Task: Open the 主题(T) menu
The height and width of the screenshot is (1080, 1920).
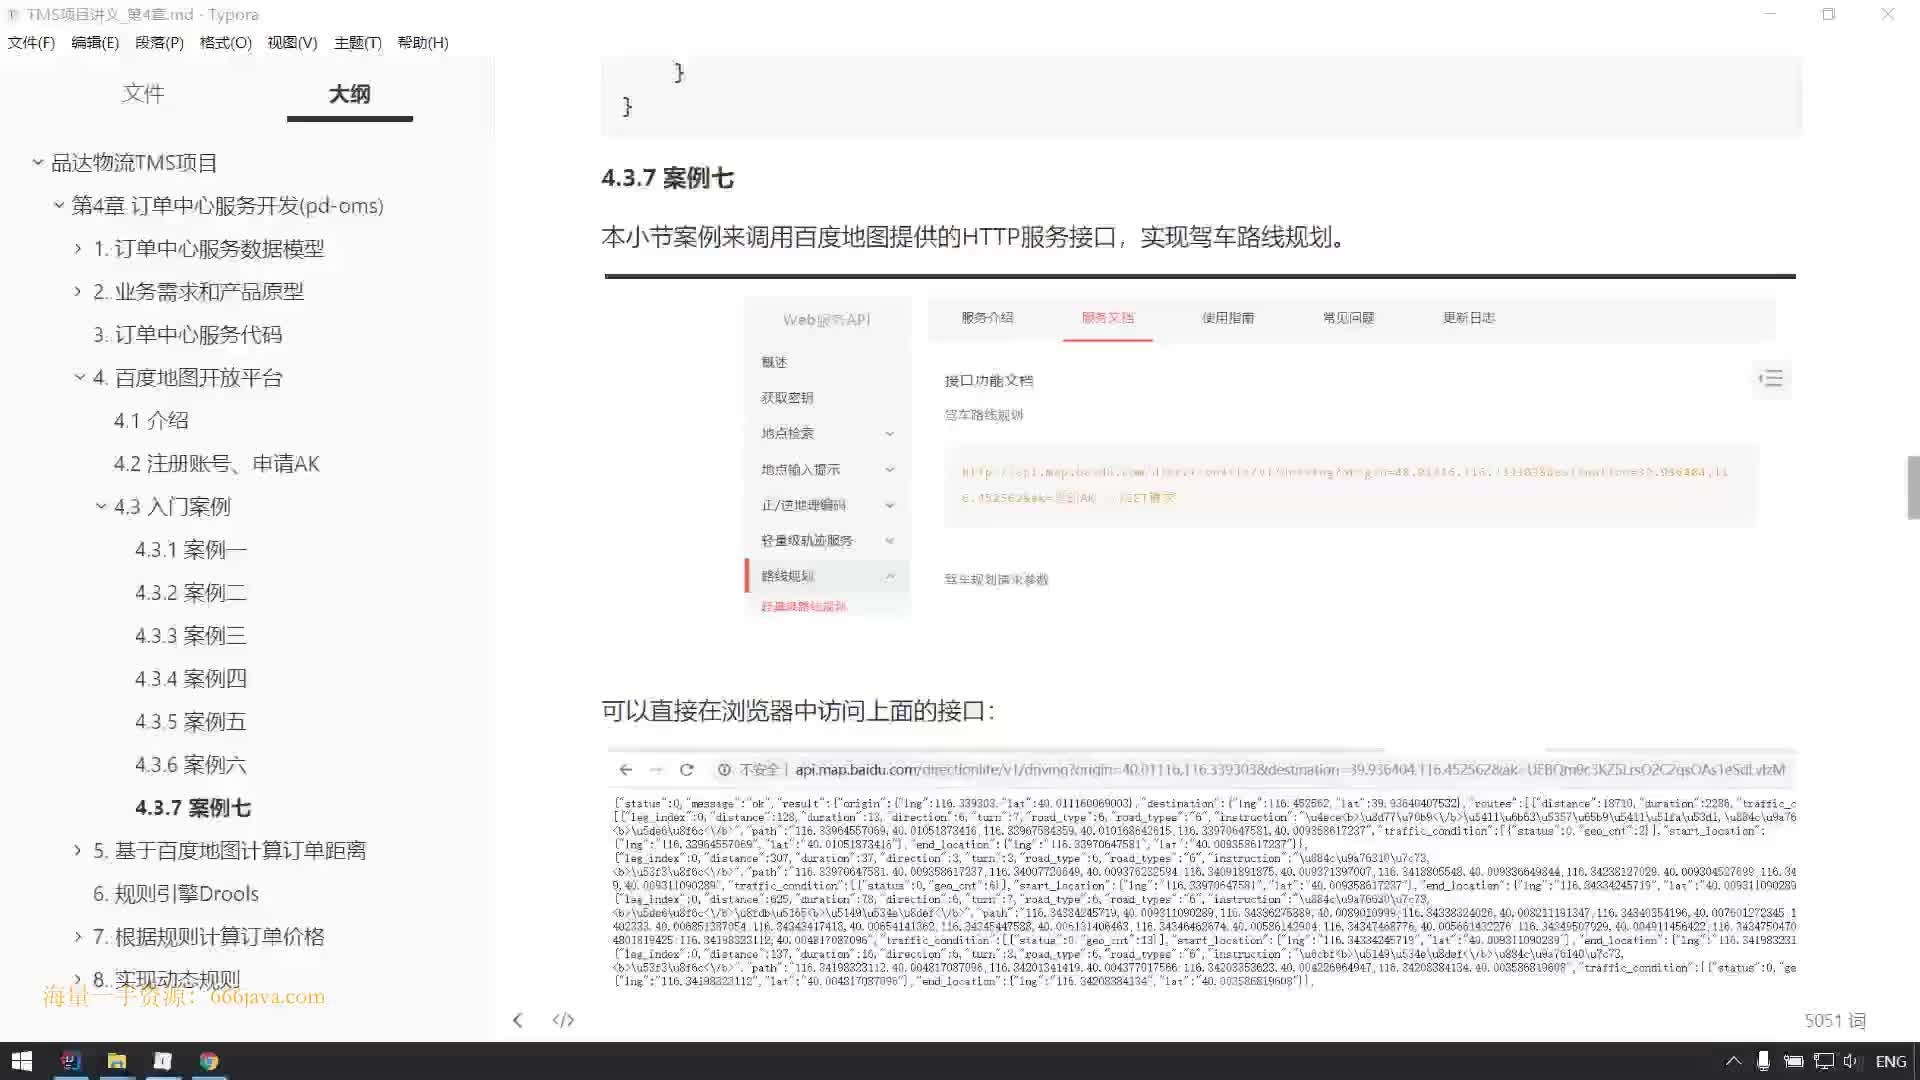Action: click(x=357, y=42)
